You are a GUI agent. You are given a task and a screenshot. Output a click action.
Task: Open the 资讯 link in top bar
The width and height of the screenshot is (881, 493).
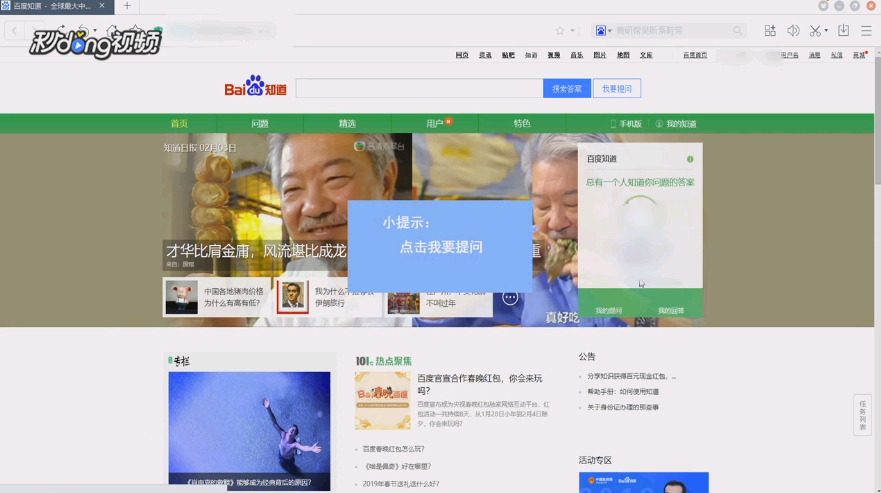pyautogui.click(x=485, y=55)
